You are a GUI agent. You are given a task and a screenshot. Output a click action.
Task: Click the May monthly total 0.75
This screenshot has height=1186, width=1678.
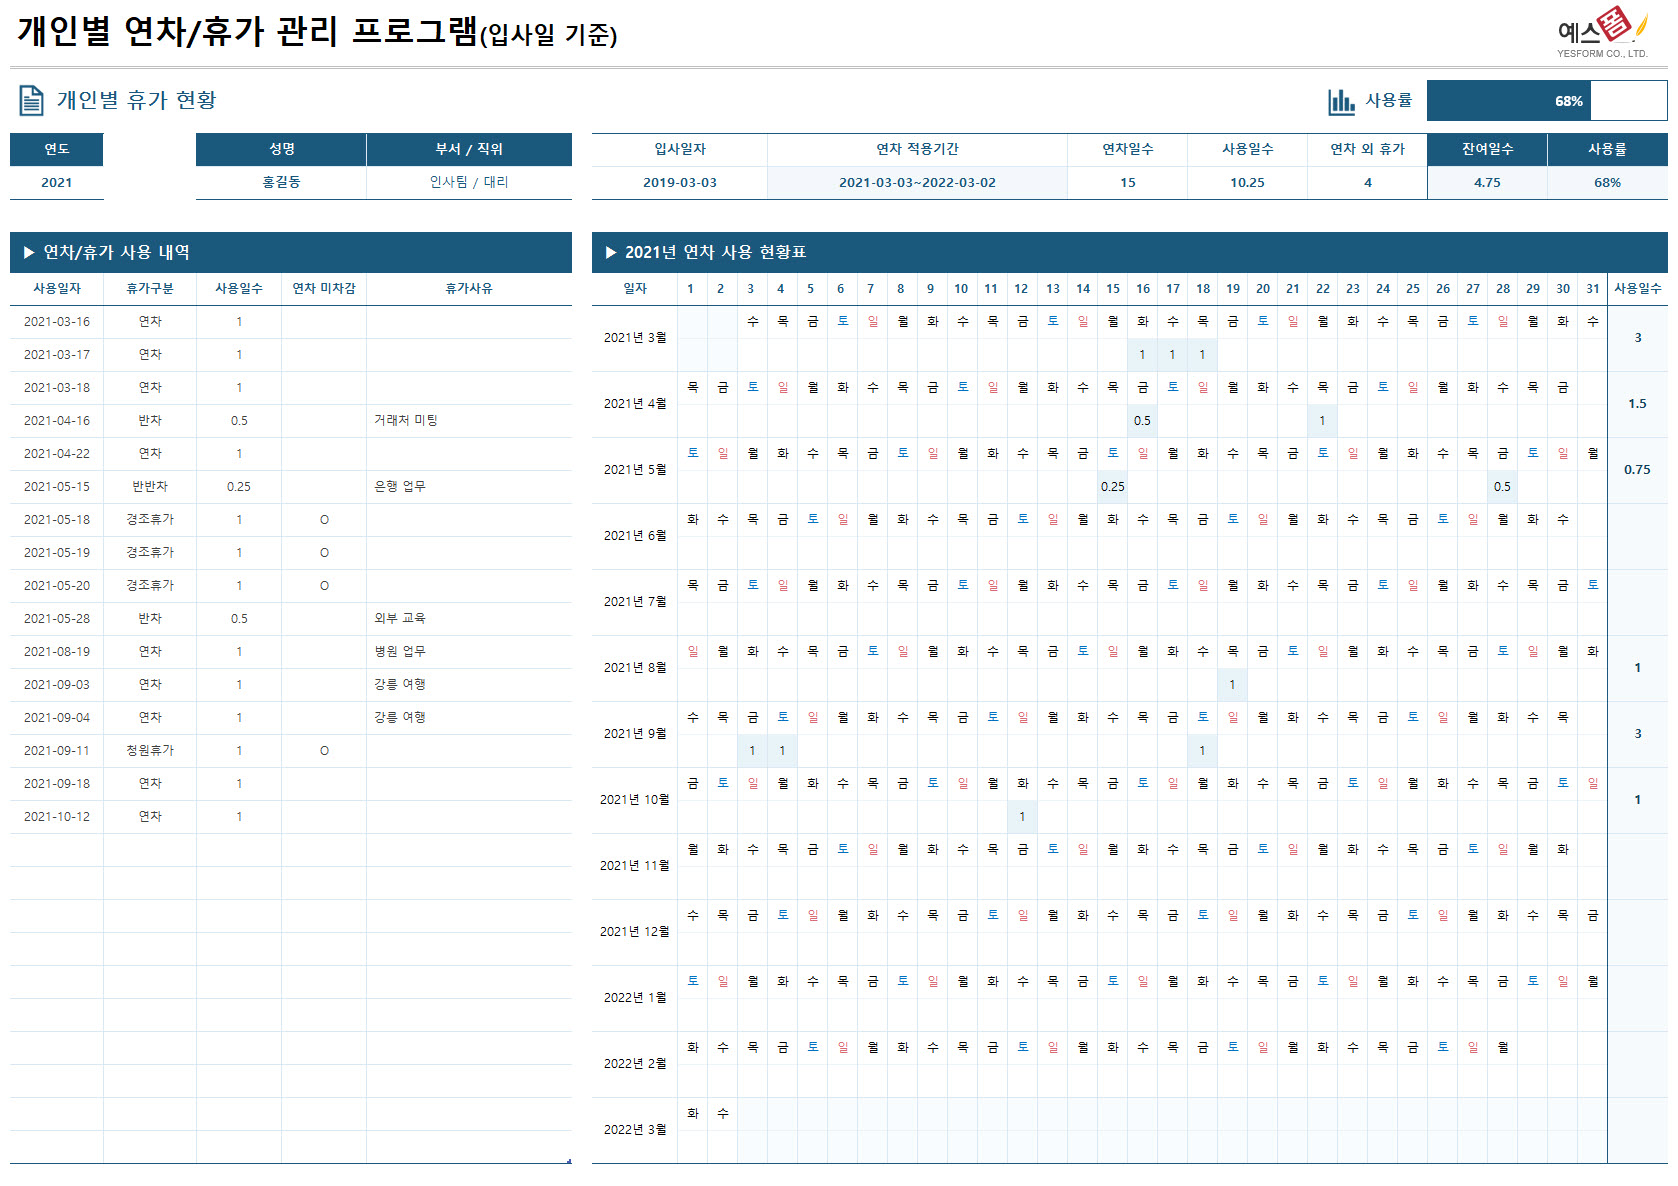pos(1638,470)
